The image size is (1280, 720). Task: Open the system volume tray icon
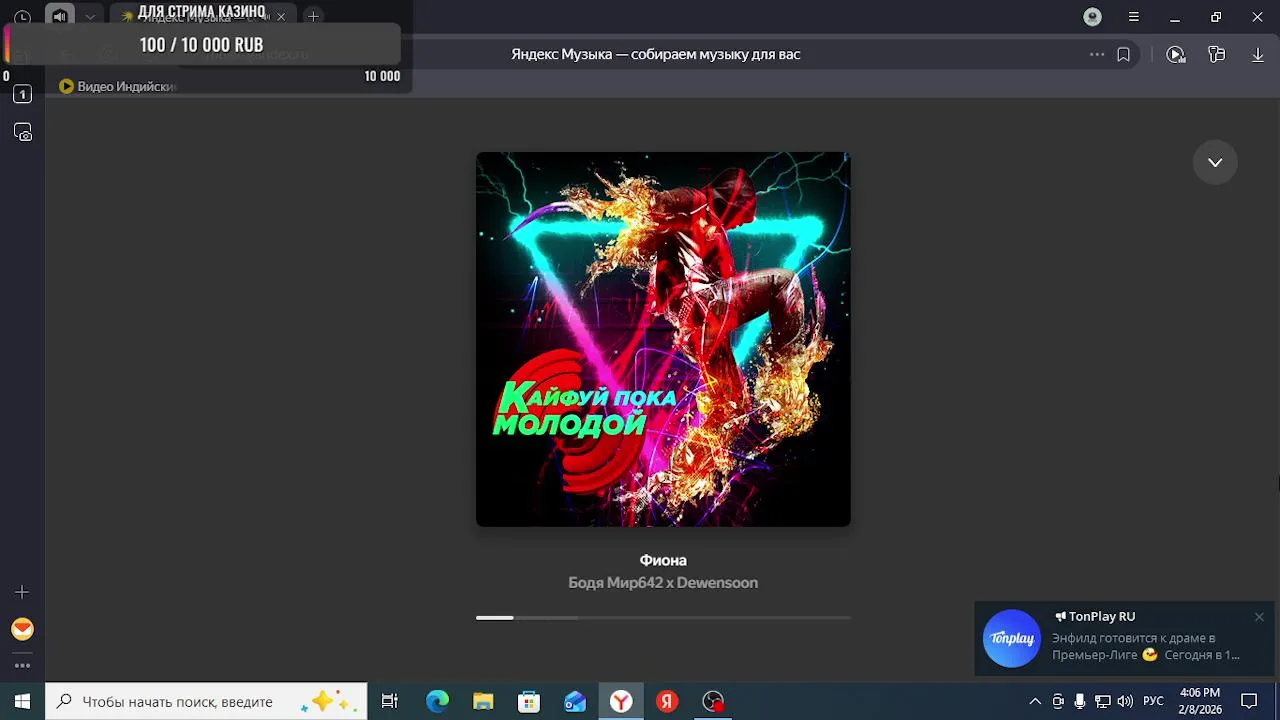point(1125,701)
